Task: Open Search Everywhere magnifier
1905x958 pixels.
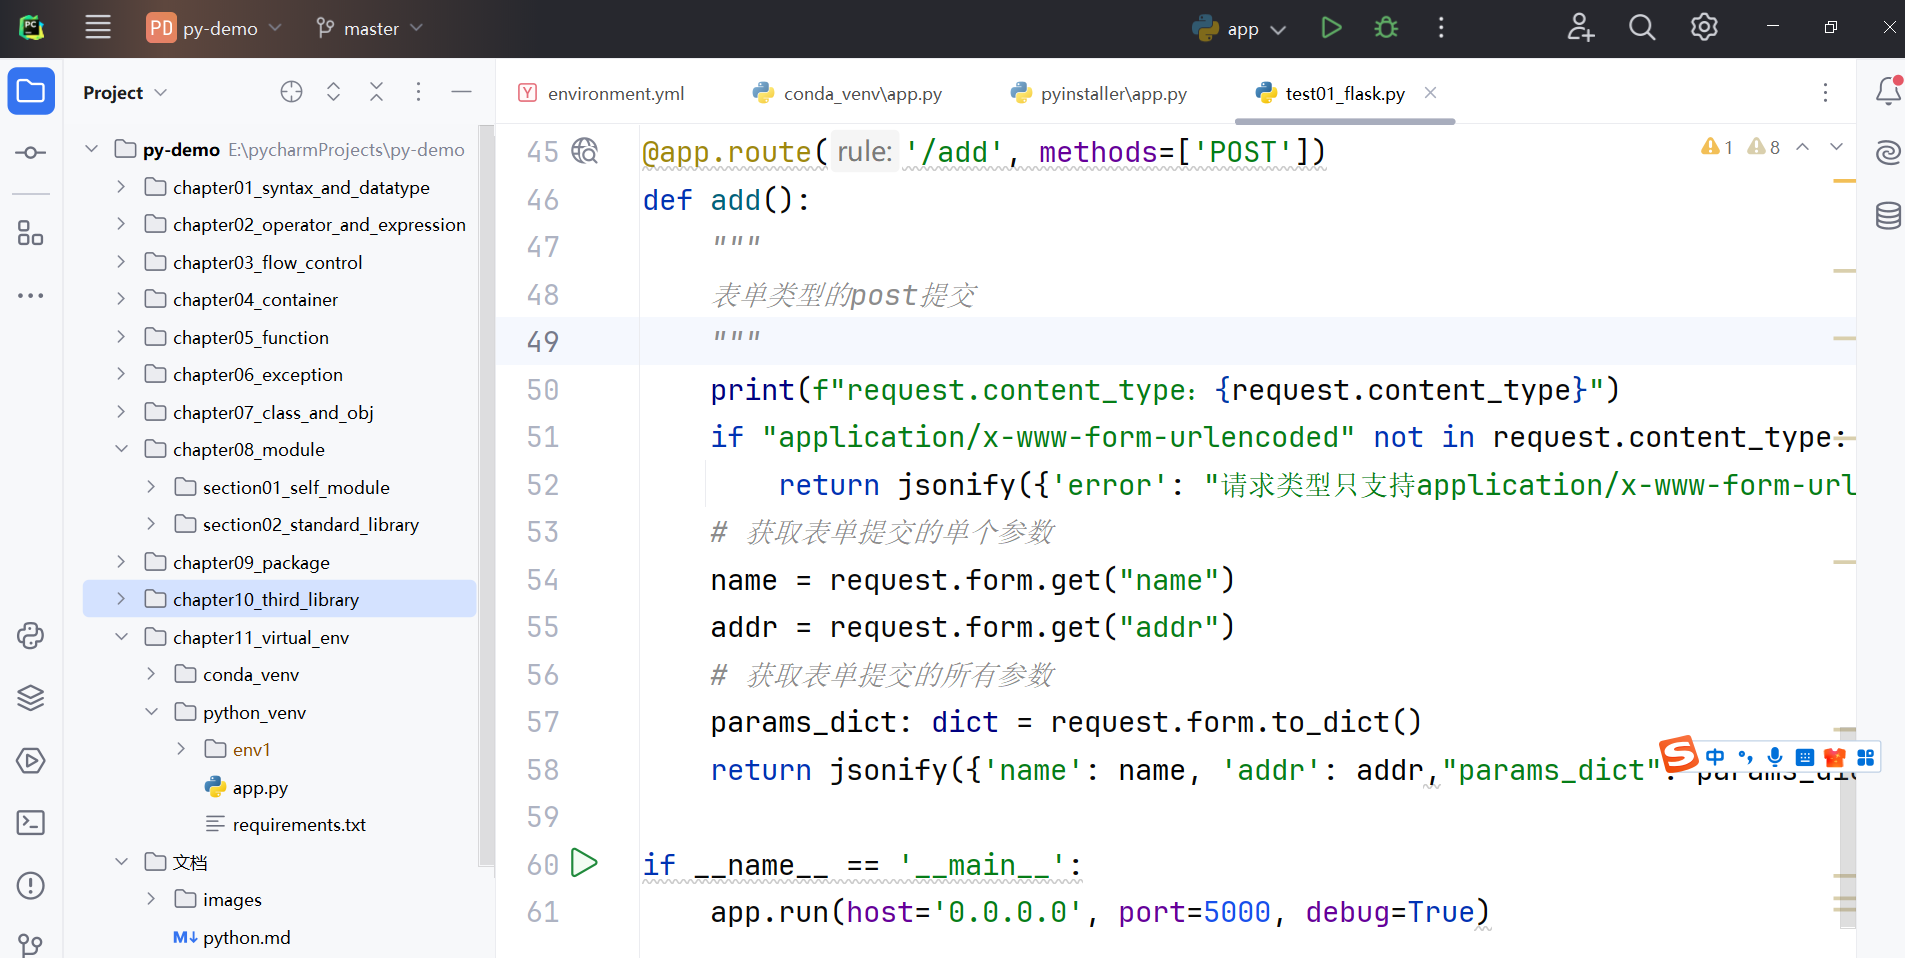Action: coord(1642,28)
